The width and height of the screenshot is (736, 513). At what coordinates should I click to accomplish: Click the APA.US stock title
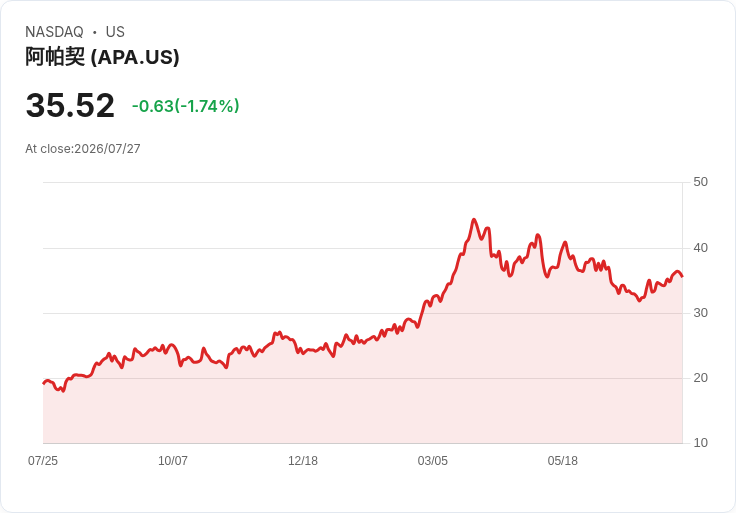click(x=102, y=57)
